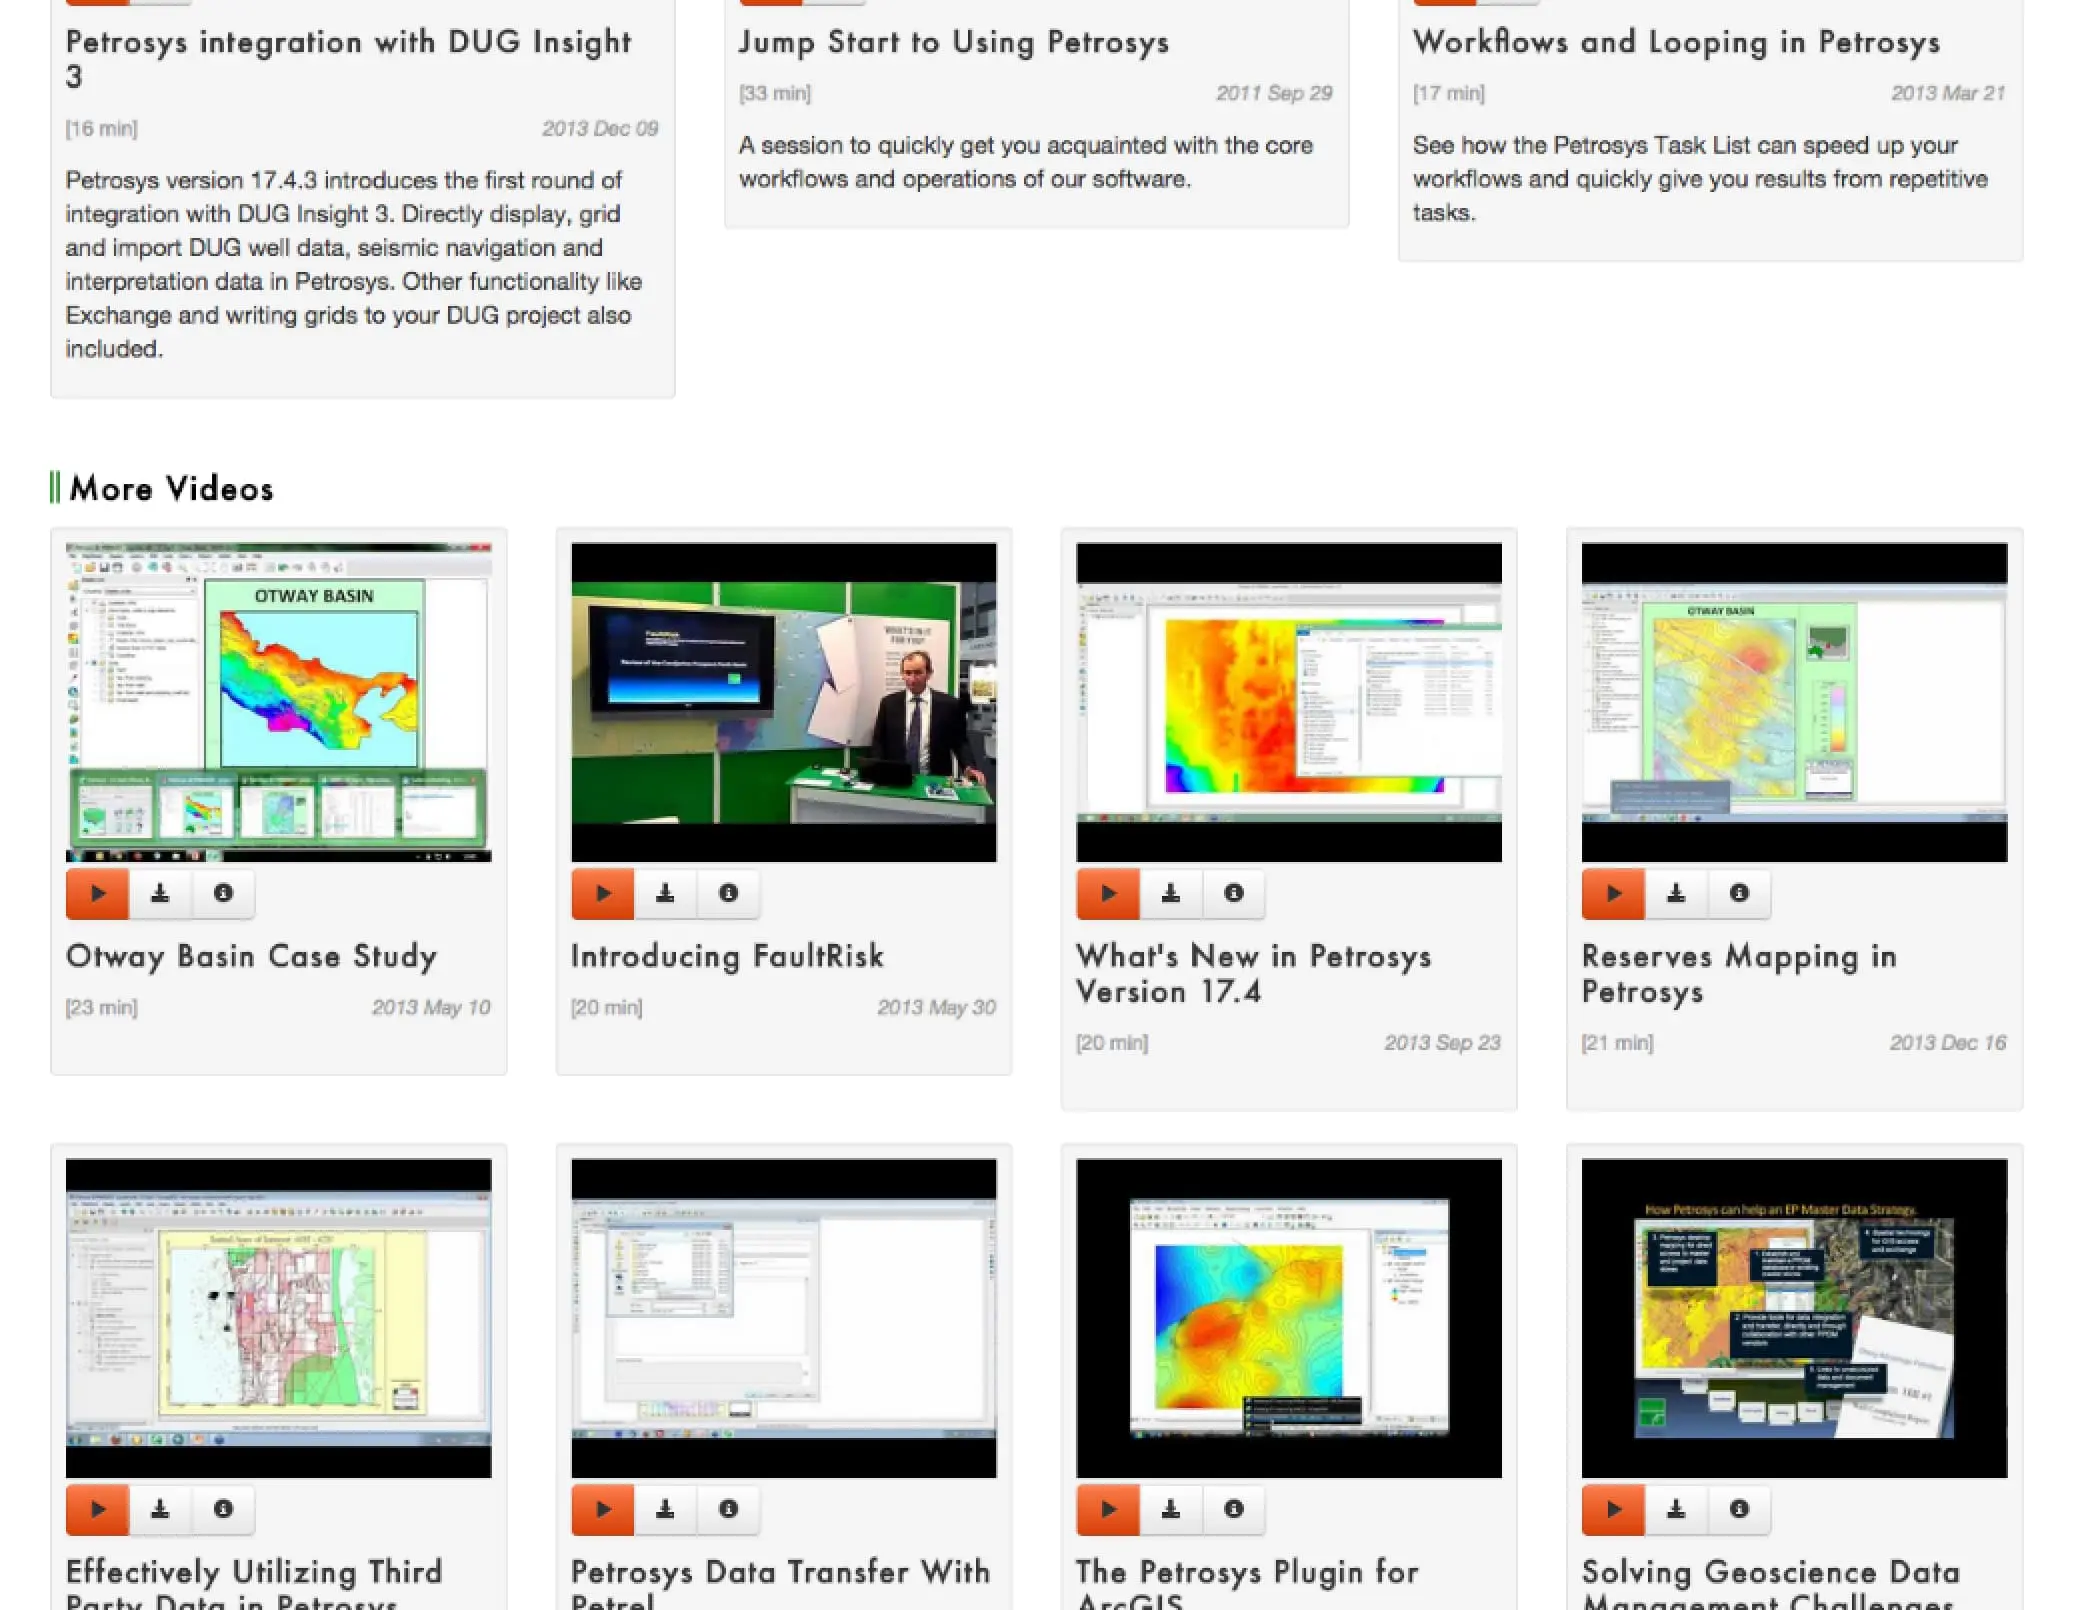Click the date 2011 Sep 29
Screen dimensions: 2076x1610
click(1274, 93)
